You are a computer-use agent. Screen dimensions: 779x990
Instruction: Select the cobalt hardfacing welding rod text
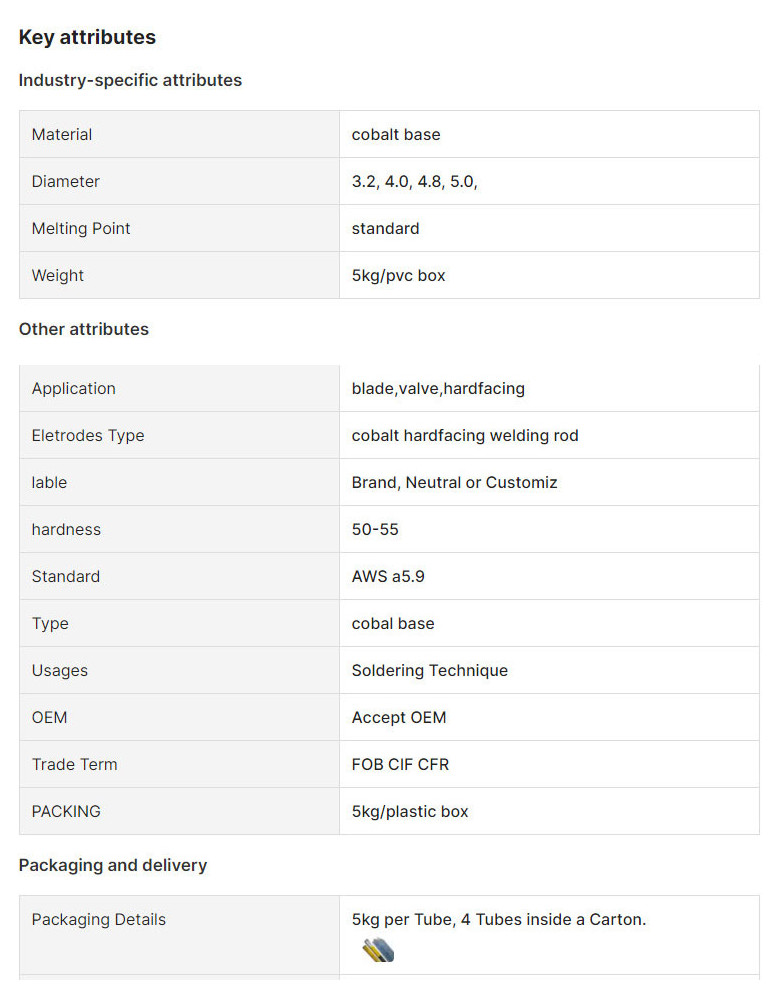click(x=465, y=435)
